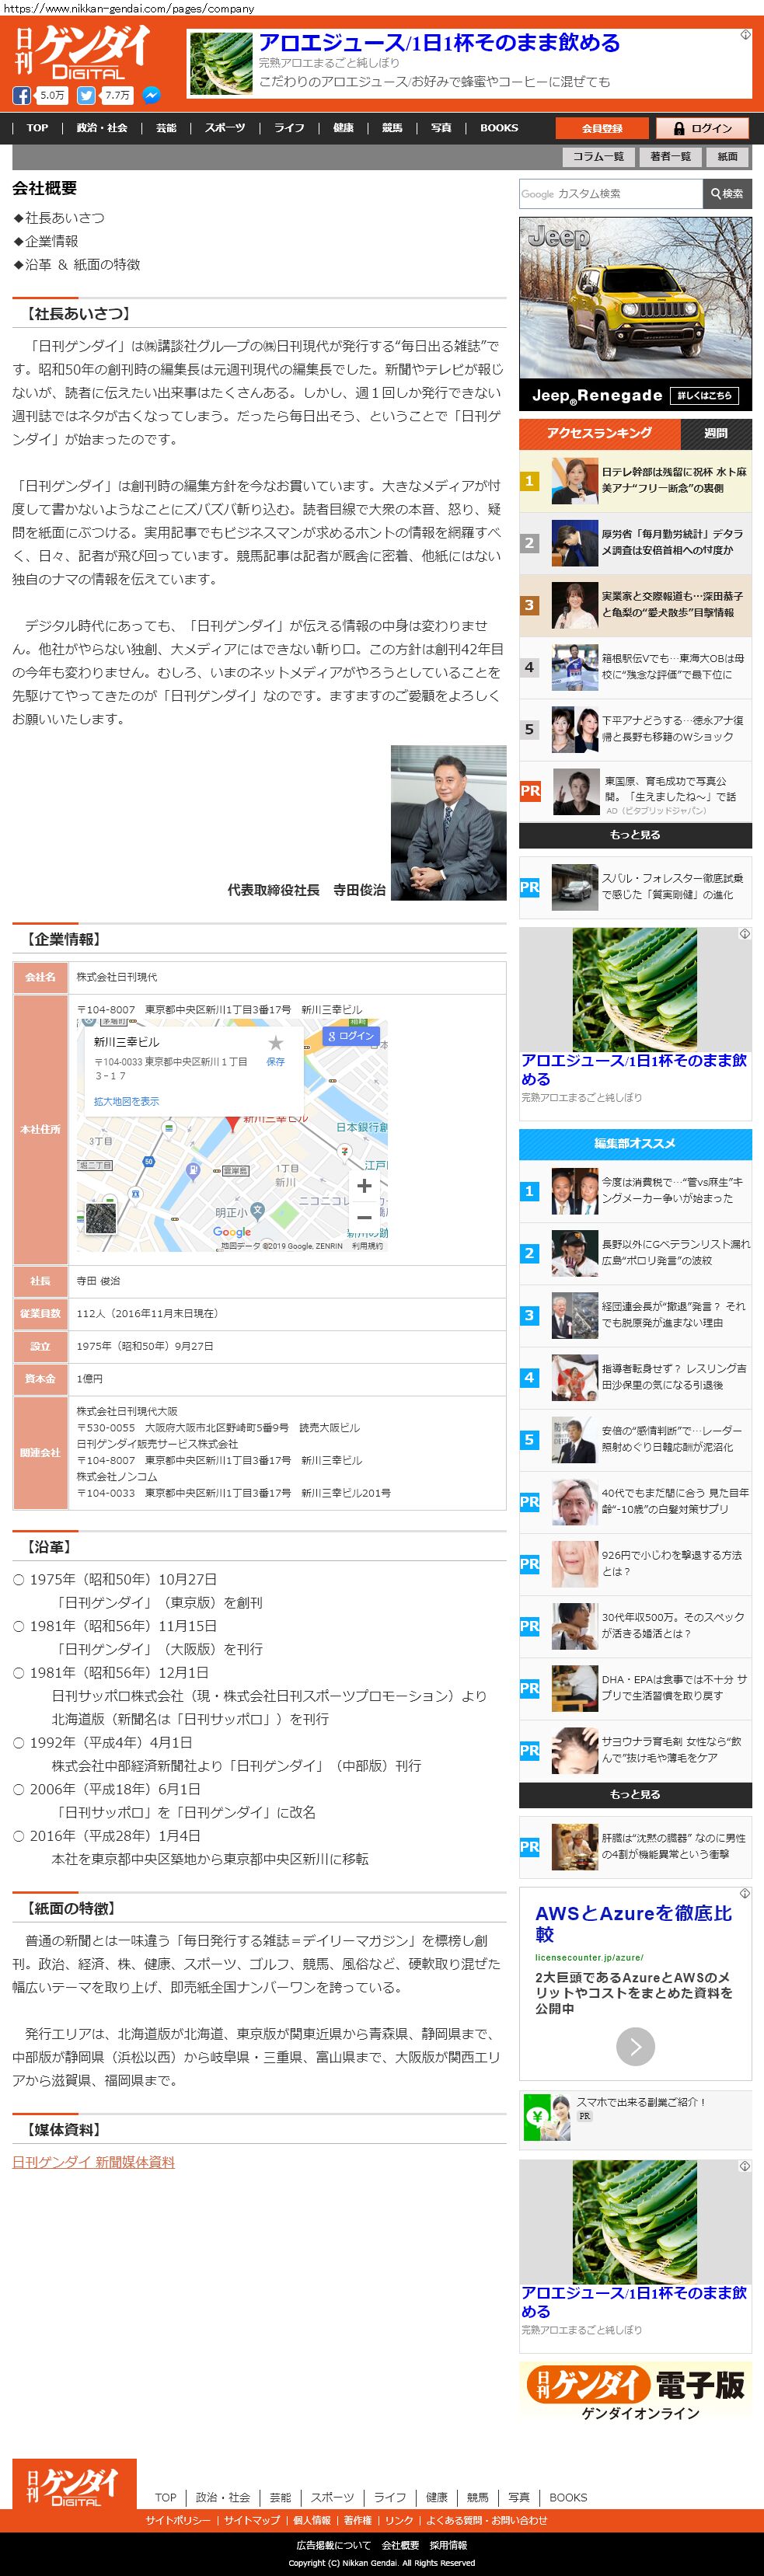The image size is (764, 2576).
Task: Click the lock icon ログイン button
Action: point(701,128)
